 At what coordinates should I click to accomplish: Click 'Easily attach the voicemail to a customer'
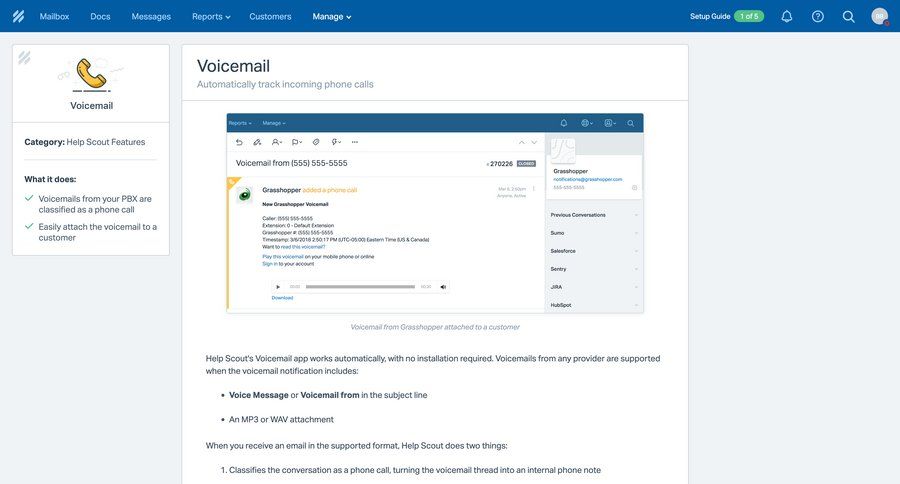(98, 232)
